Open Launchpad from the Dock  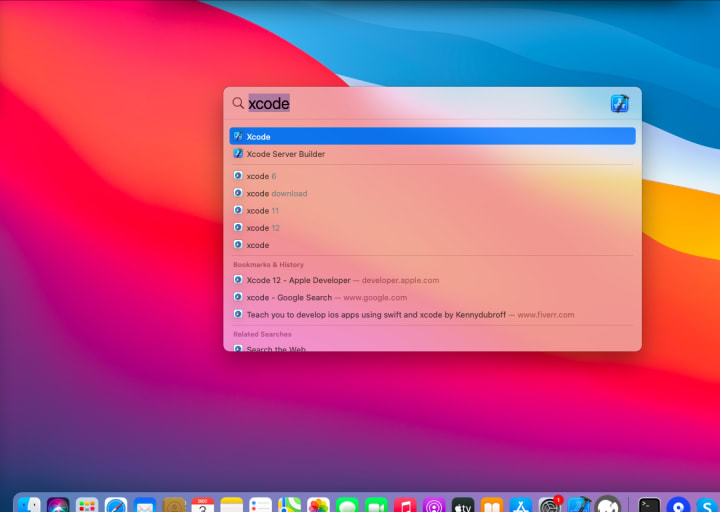87,505
